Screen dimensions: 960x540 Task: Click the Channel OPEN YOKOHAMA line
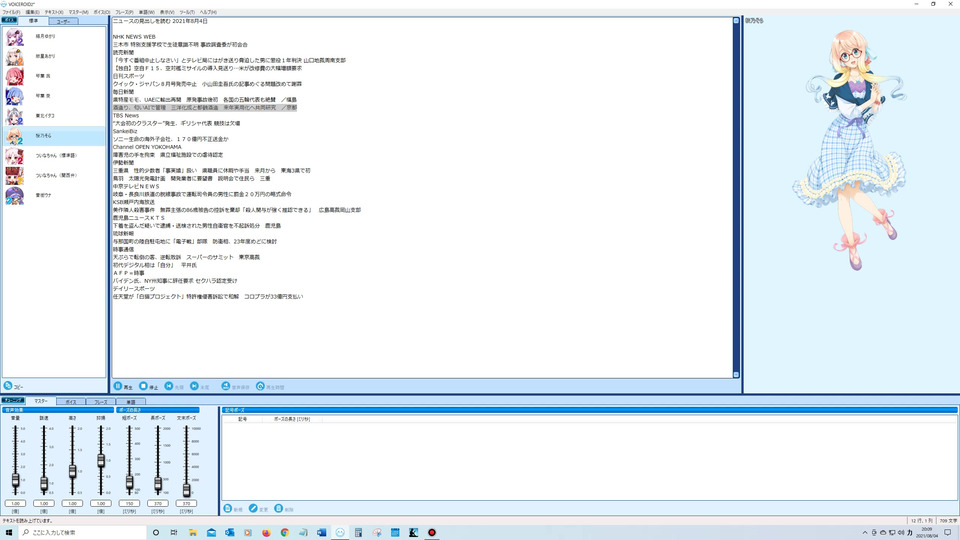(x=147, y=147)
